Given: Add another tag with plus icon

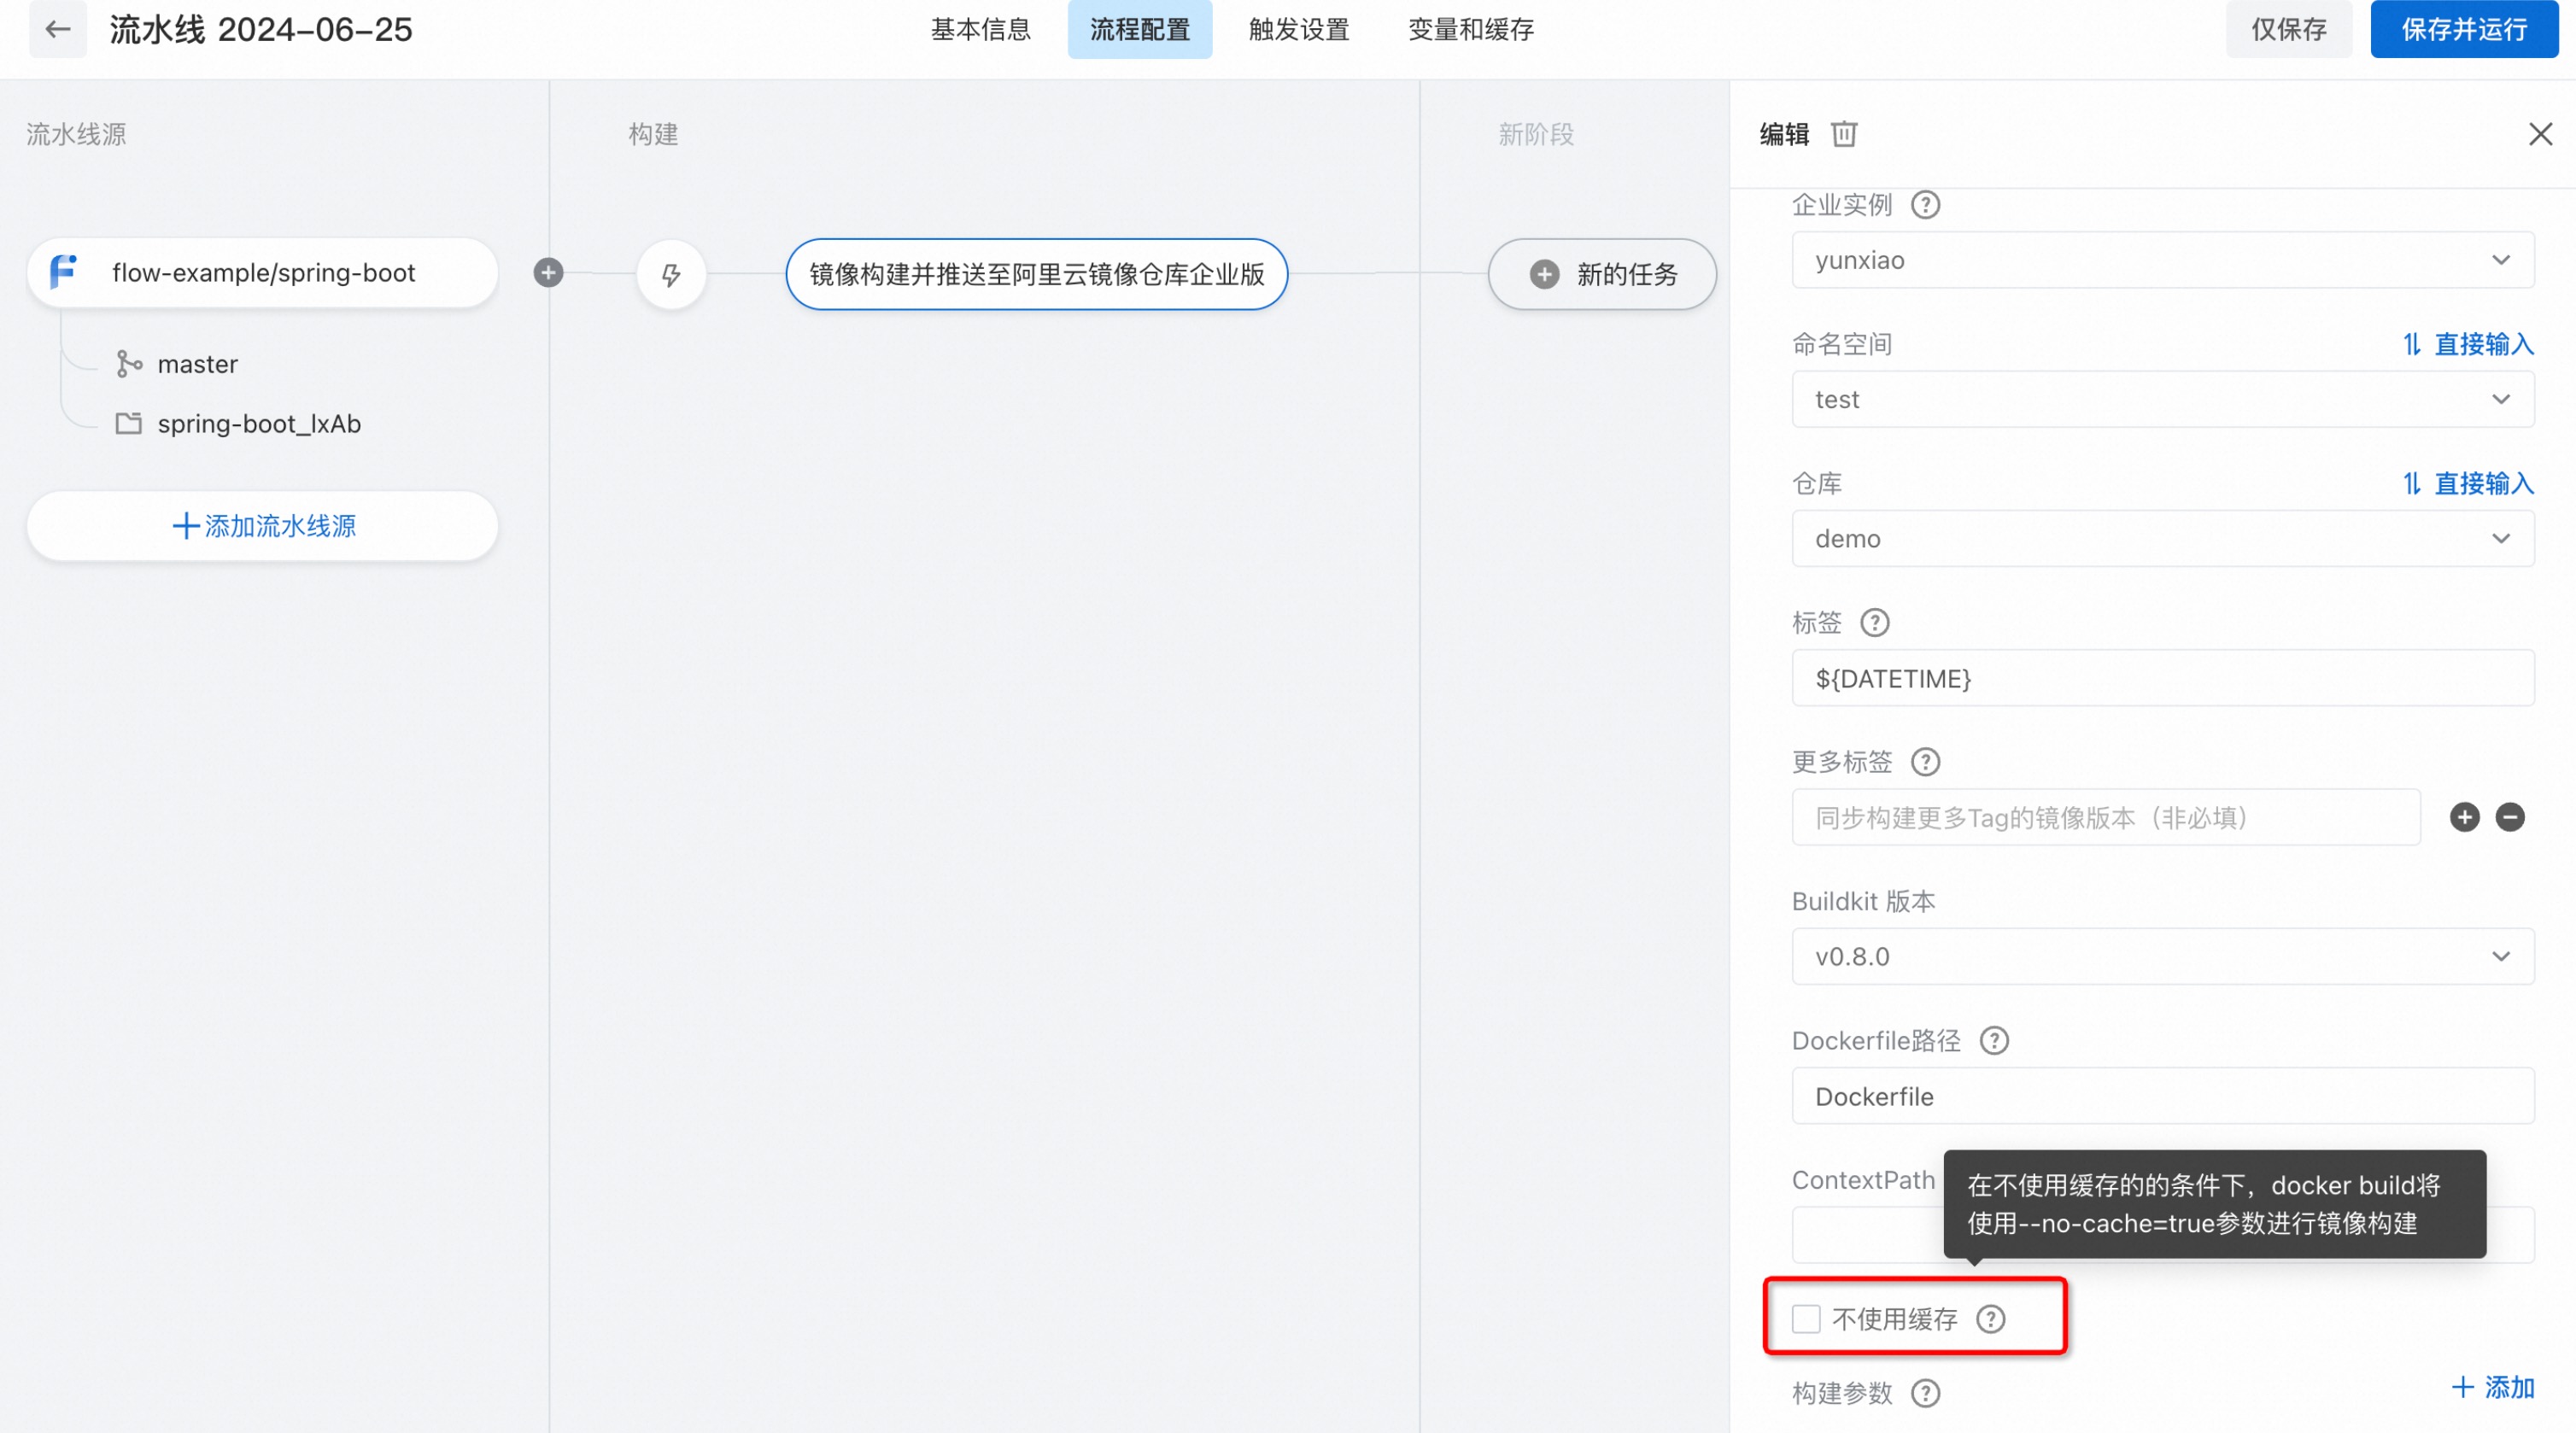Looking at the screenshot, I should click(x=2464, y=817).
